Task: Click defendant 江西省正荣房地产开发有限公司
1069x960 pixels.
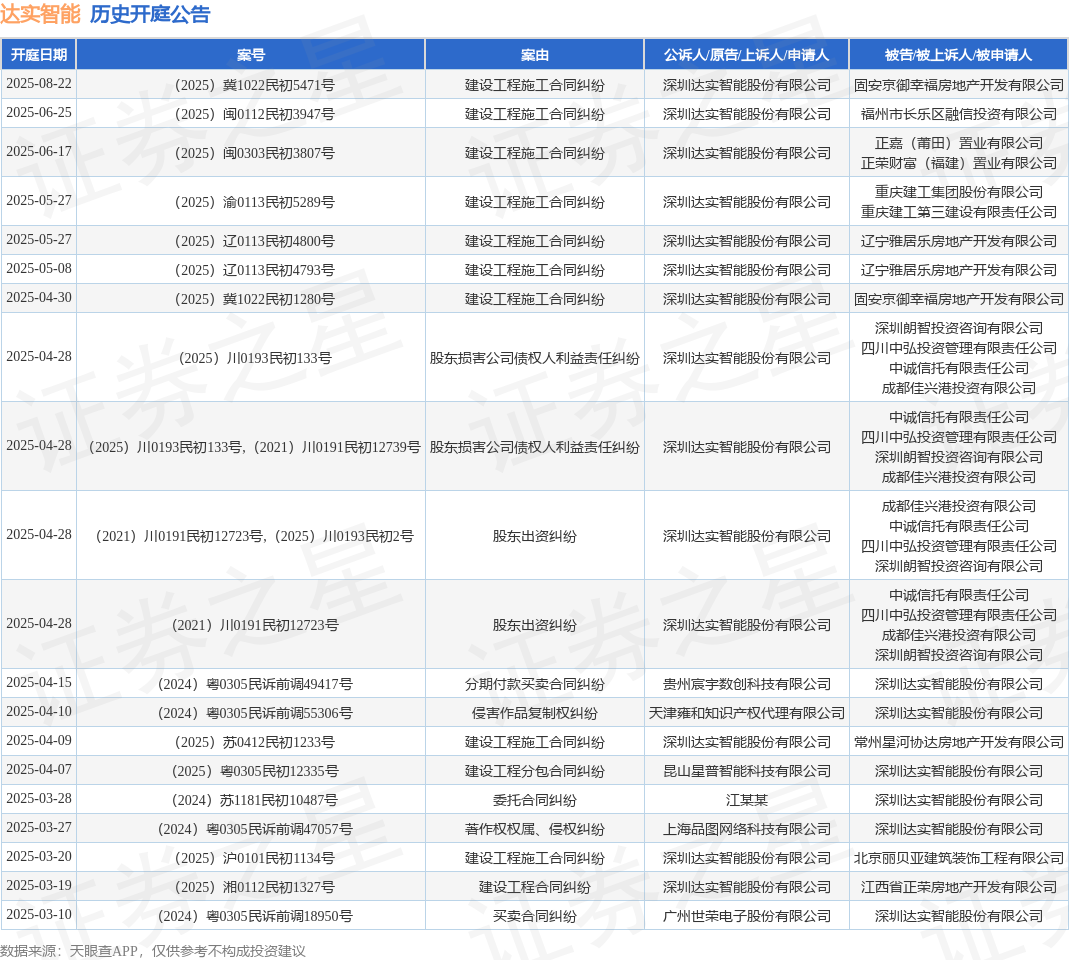Action: coord(959,887)
